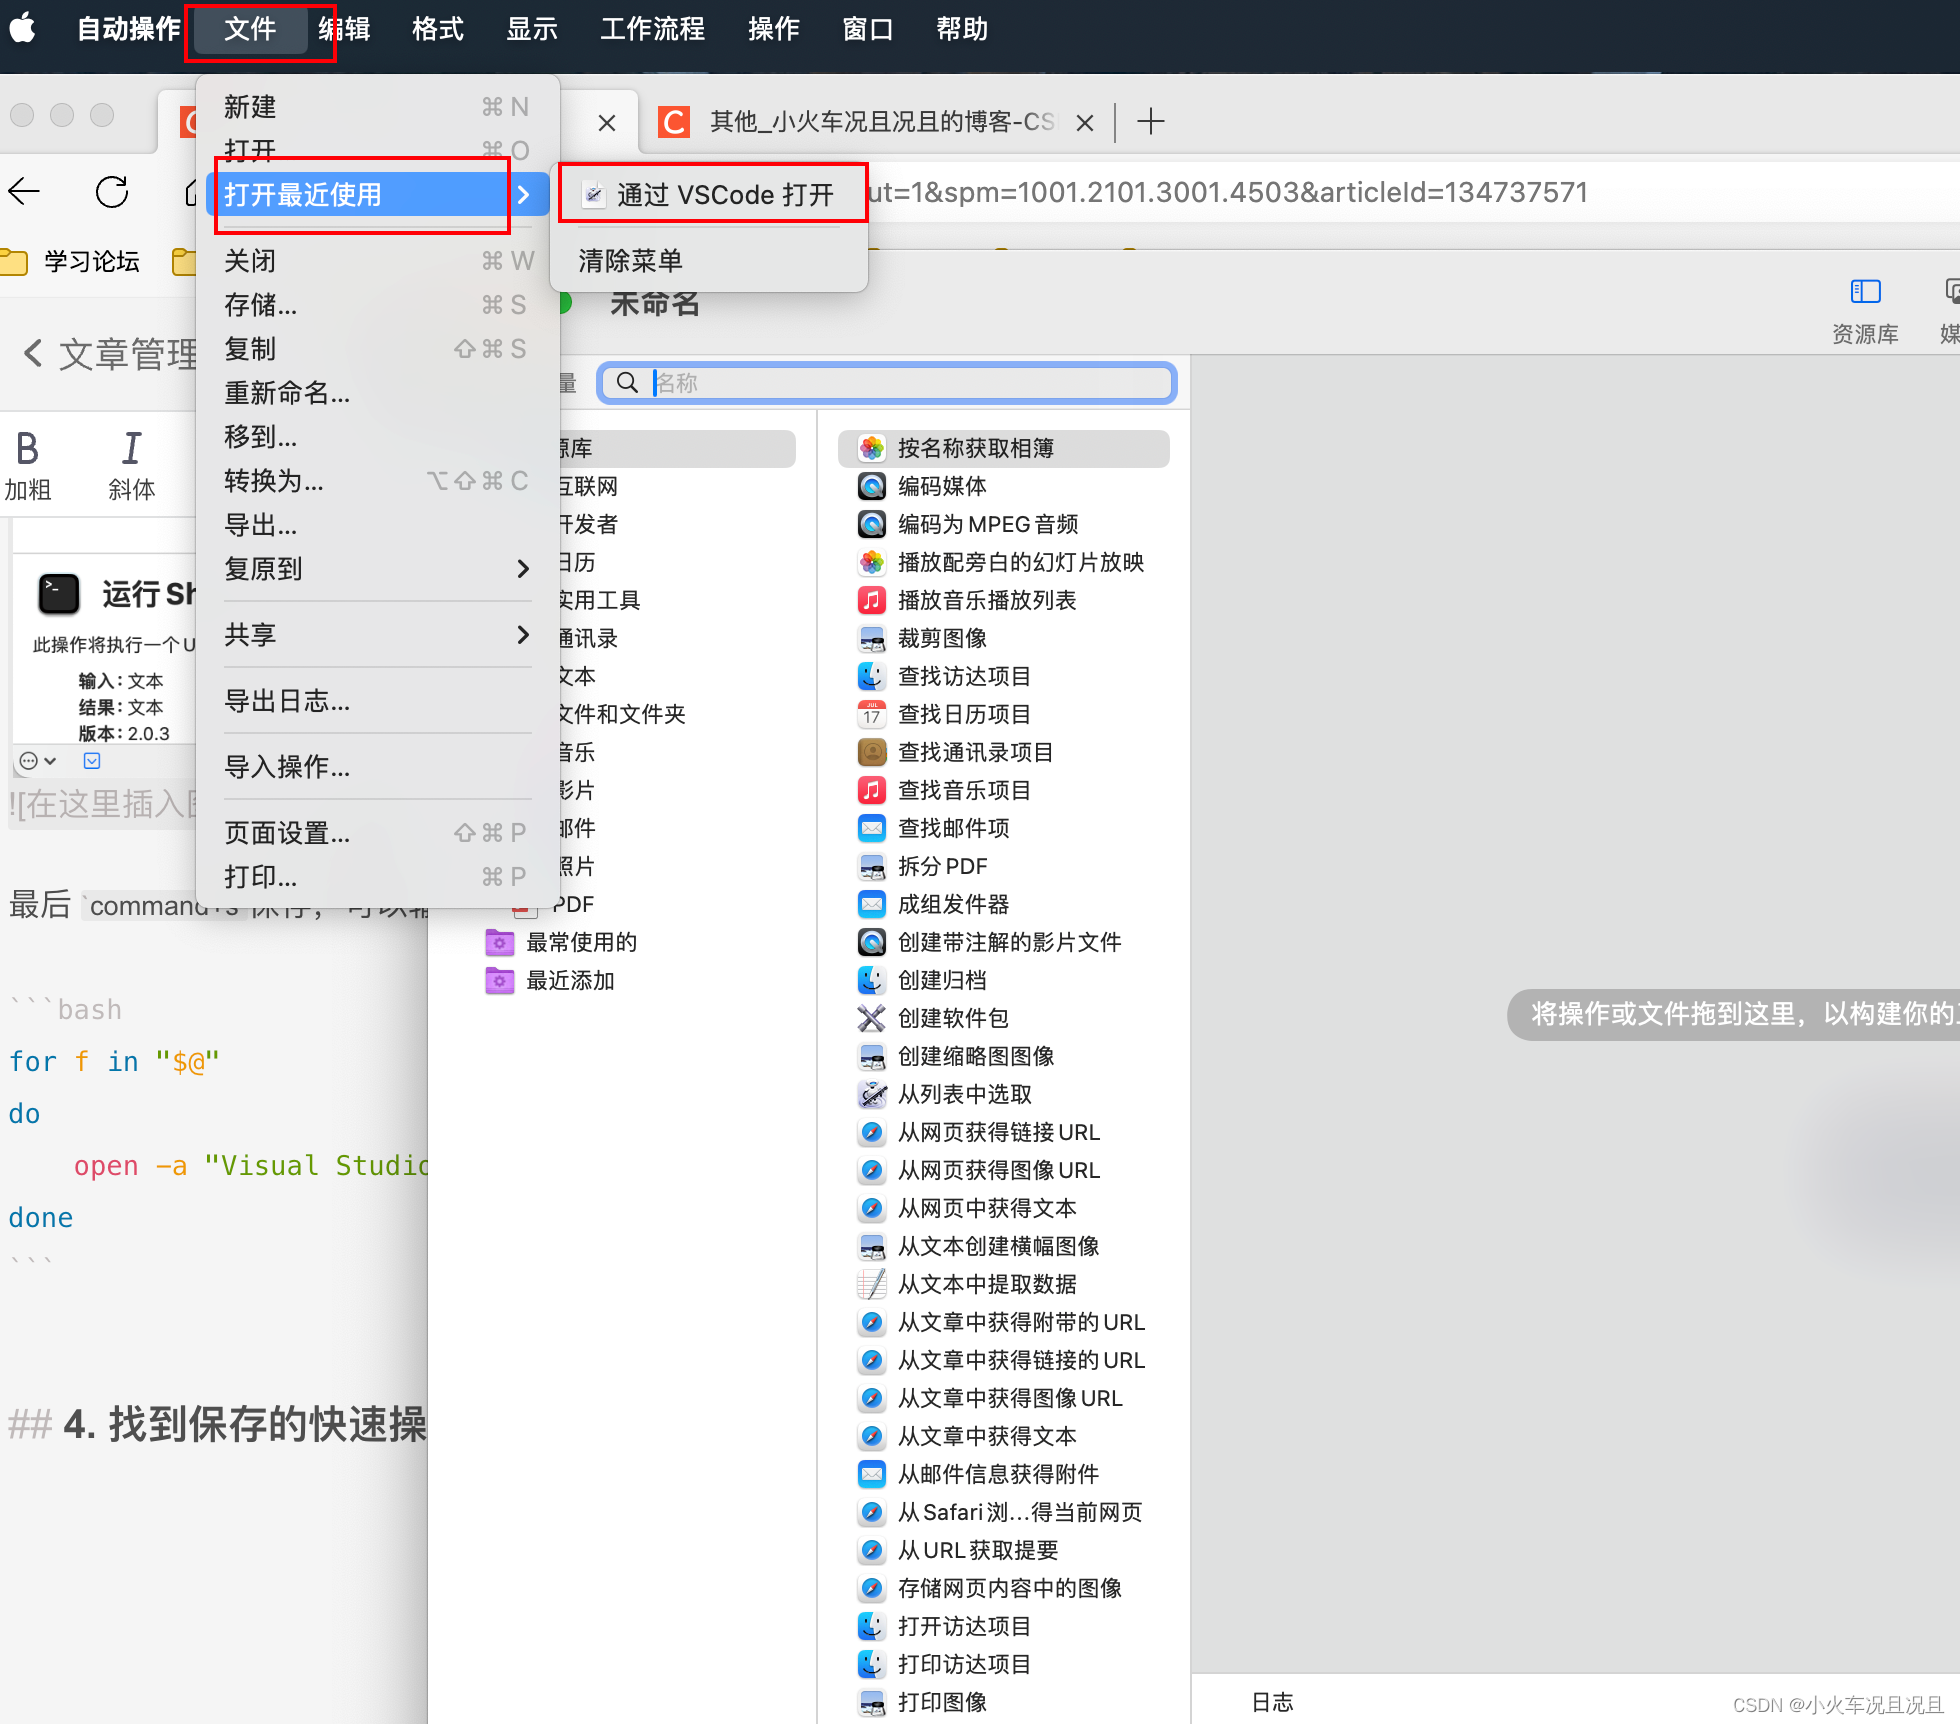Image resolution: width=1960 pixels, height=1724 pixels.
Task: Click the italic 斜体 editor button
Action: (x=131, y=464)
